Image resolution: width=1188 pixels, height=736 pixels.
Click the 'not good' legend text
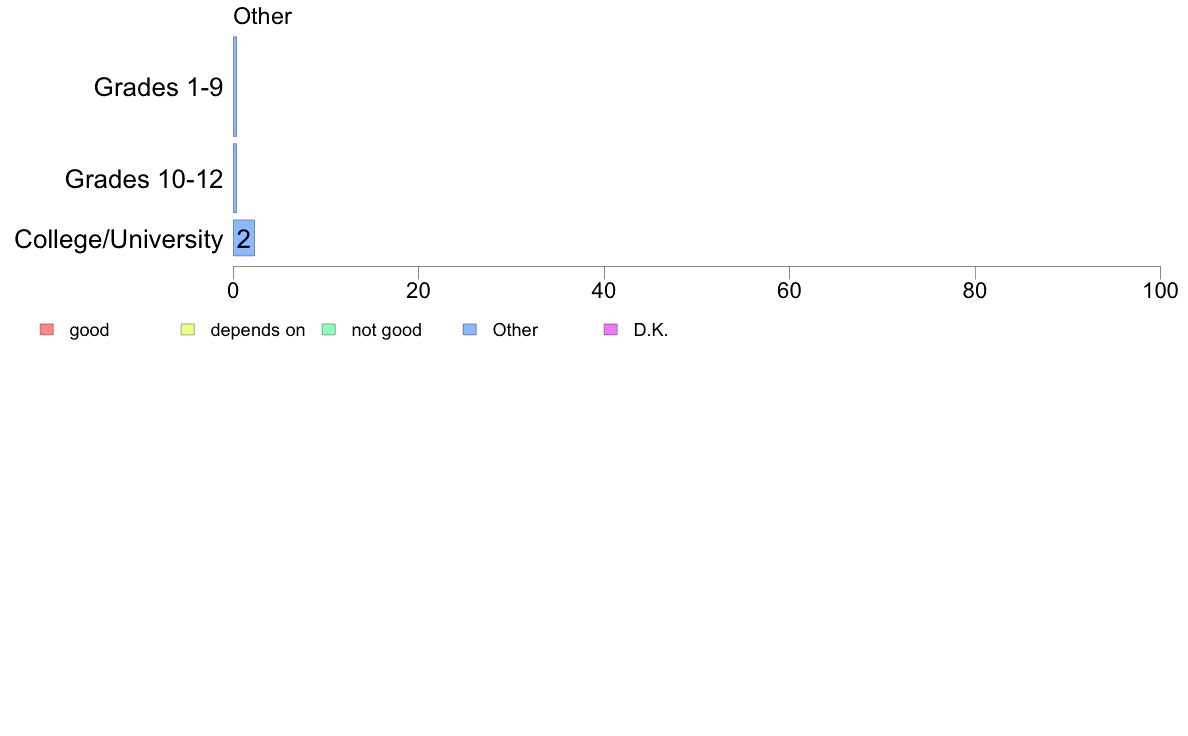pyautogui.click(x=386, y=330)
